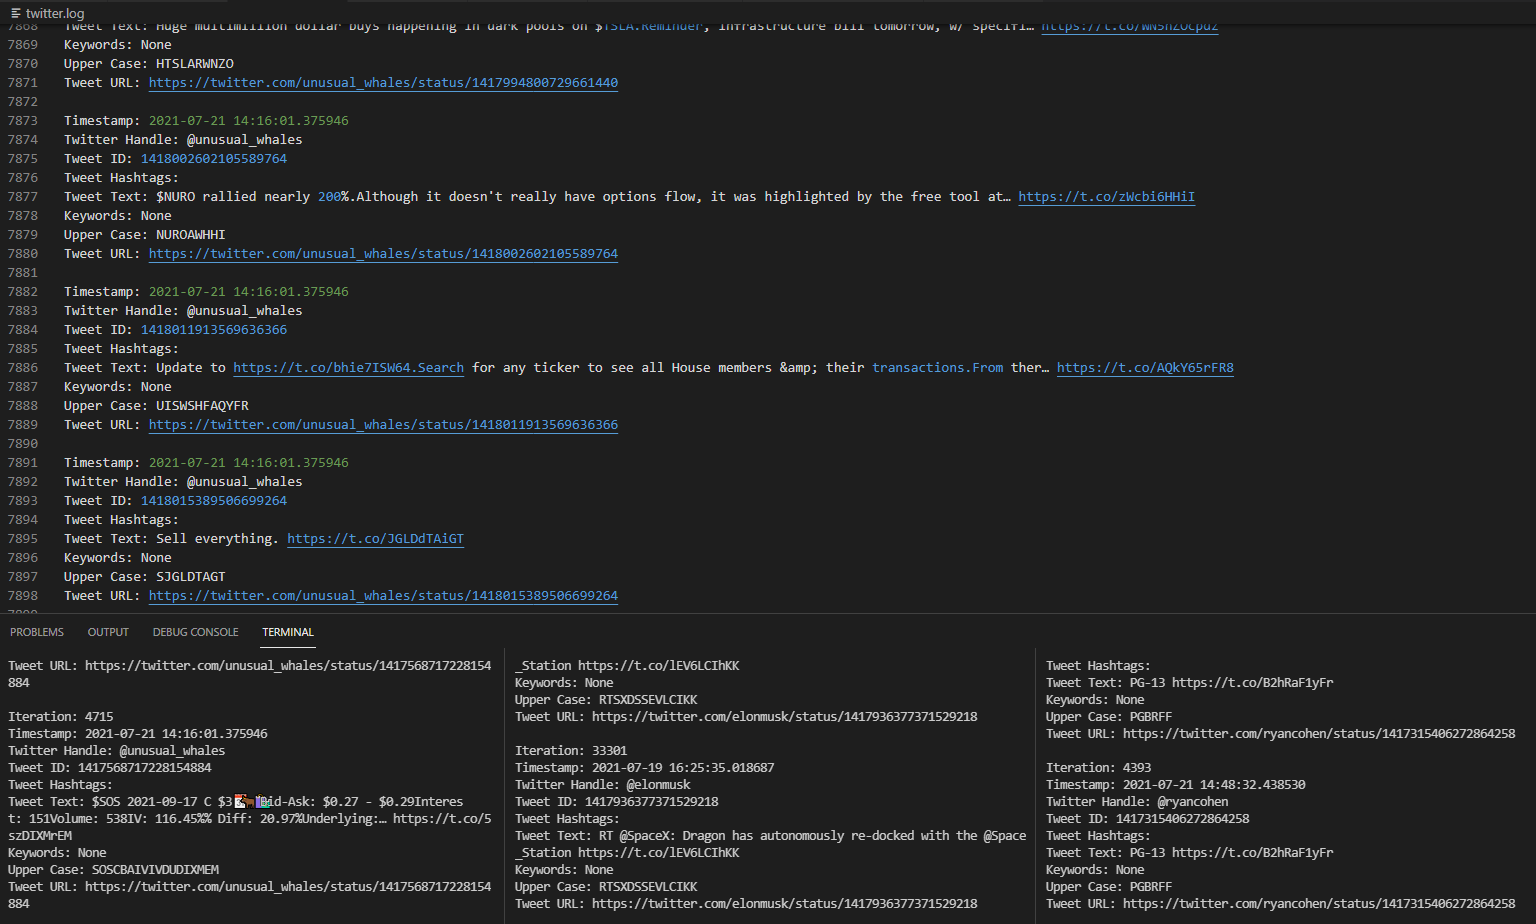Show the DEBUG CONSOLE tab
This screenshot has height=924, width=1536.
point(195,632)
